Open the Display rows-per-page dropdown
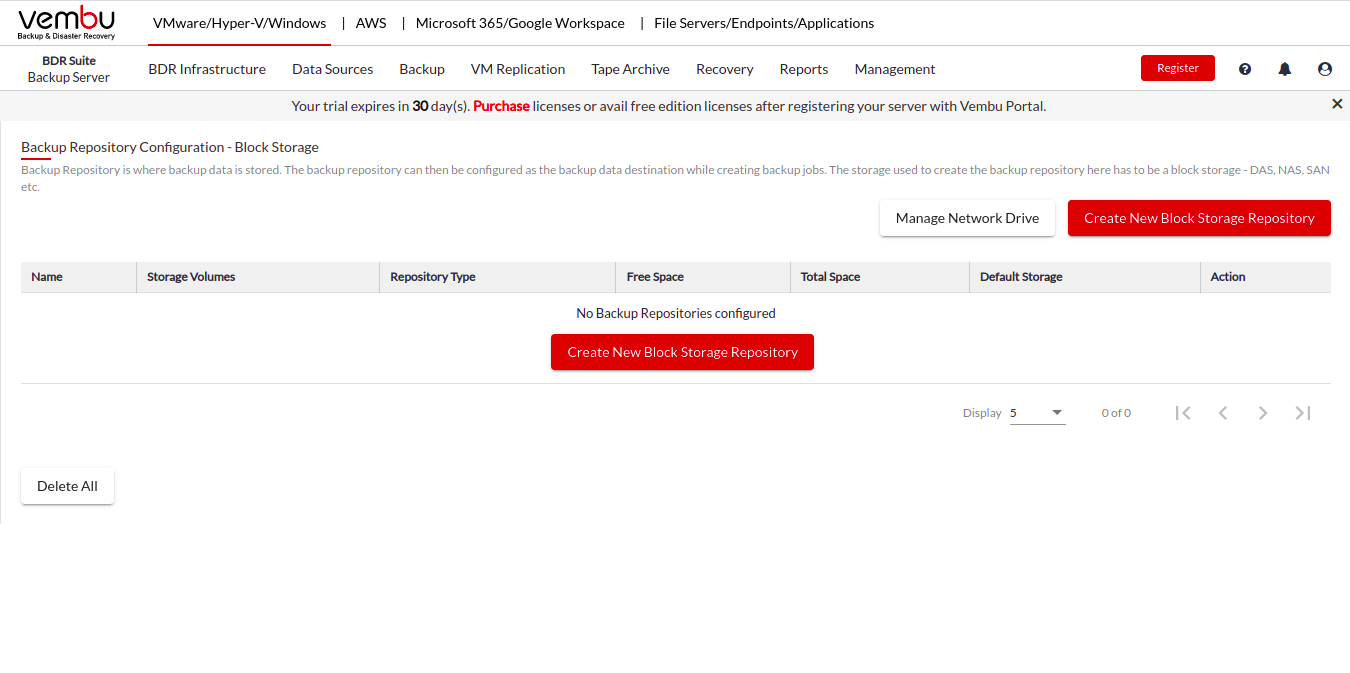Image resolution: width=1350 pixels, height=673 pixels. [1037, 413]
